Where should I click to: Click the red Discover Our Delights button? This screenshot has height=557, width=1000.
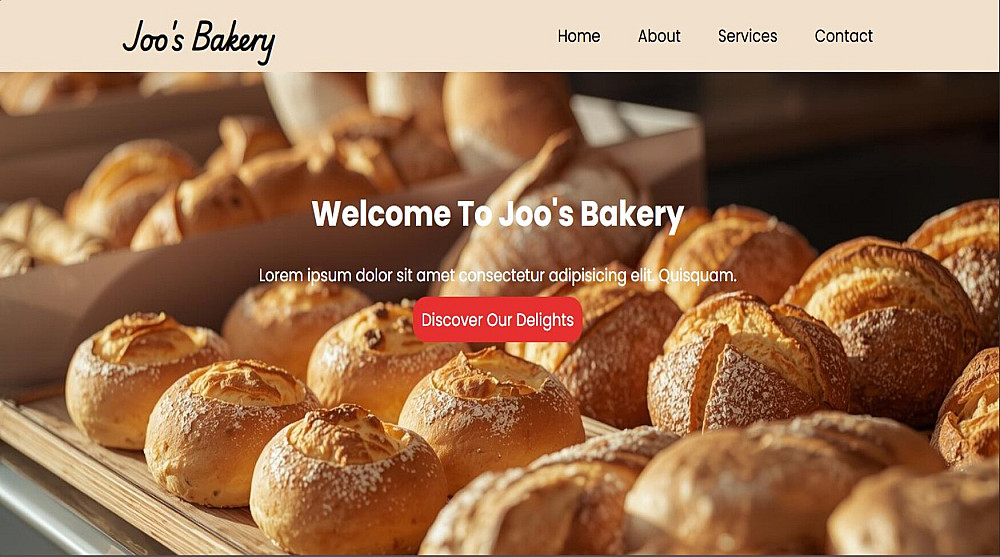497,320
